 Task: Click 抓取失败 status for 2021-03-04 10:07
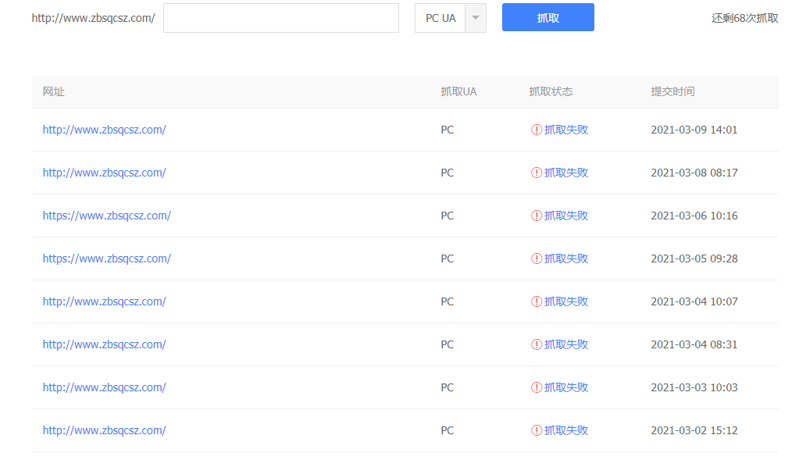tap(566, 302)
